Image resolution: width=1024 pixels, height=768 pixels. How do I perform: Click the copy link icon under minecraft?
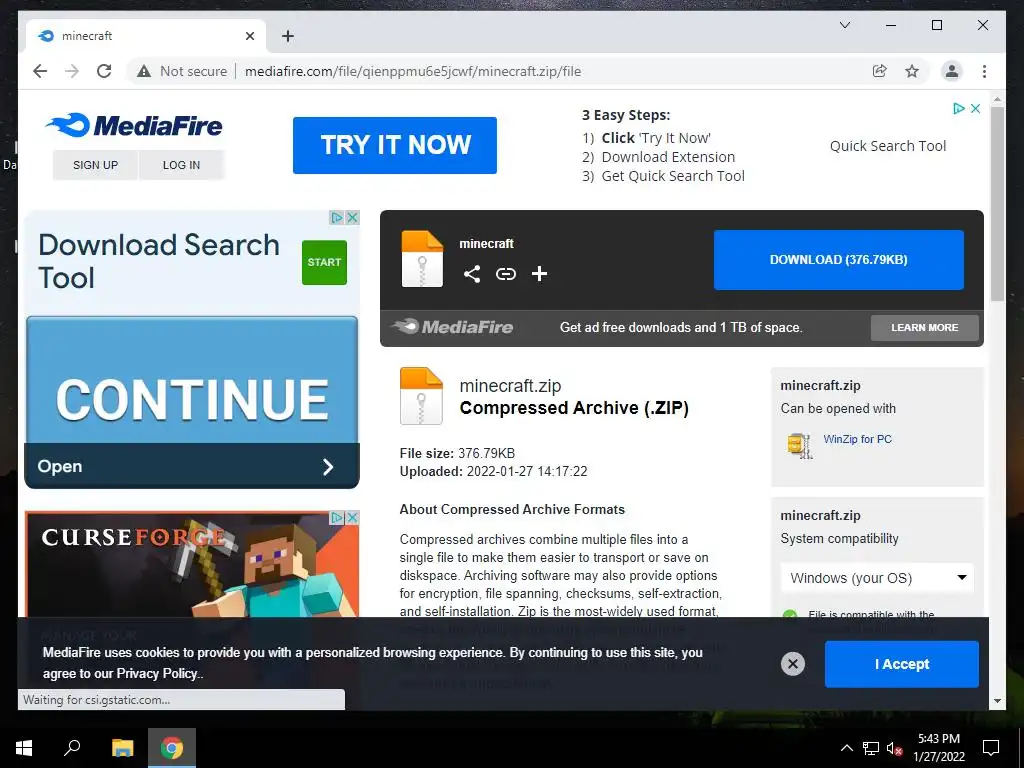[505, 274]
